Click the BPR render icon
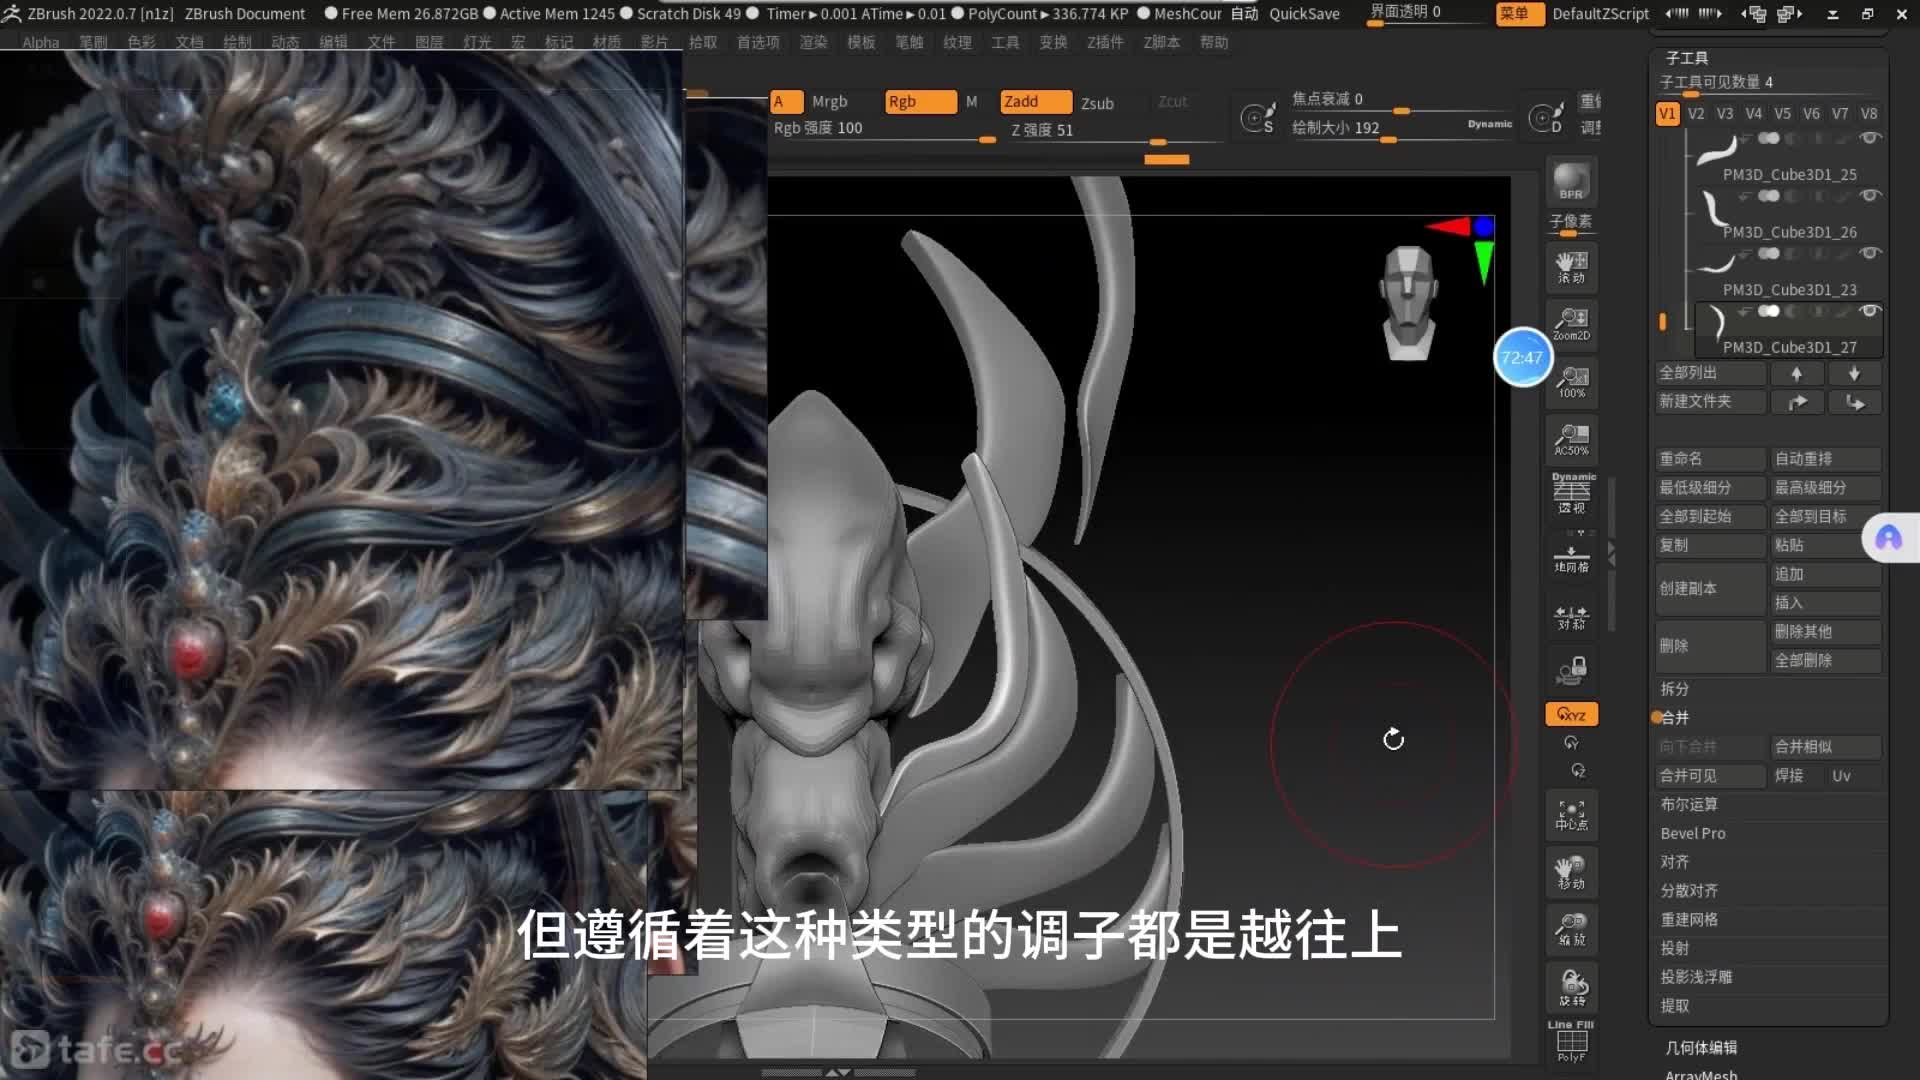 [1571, 181]
